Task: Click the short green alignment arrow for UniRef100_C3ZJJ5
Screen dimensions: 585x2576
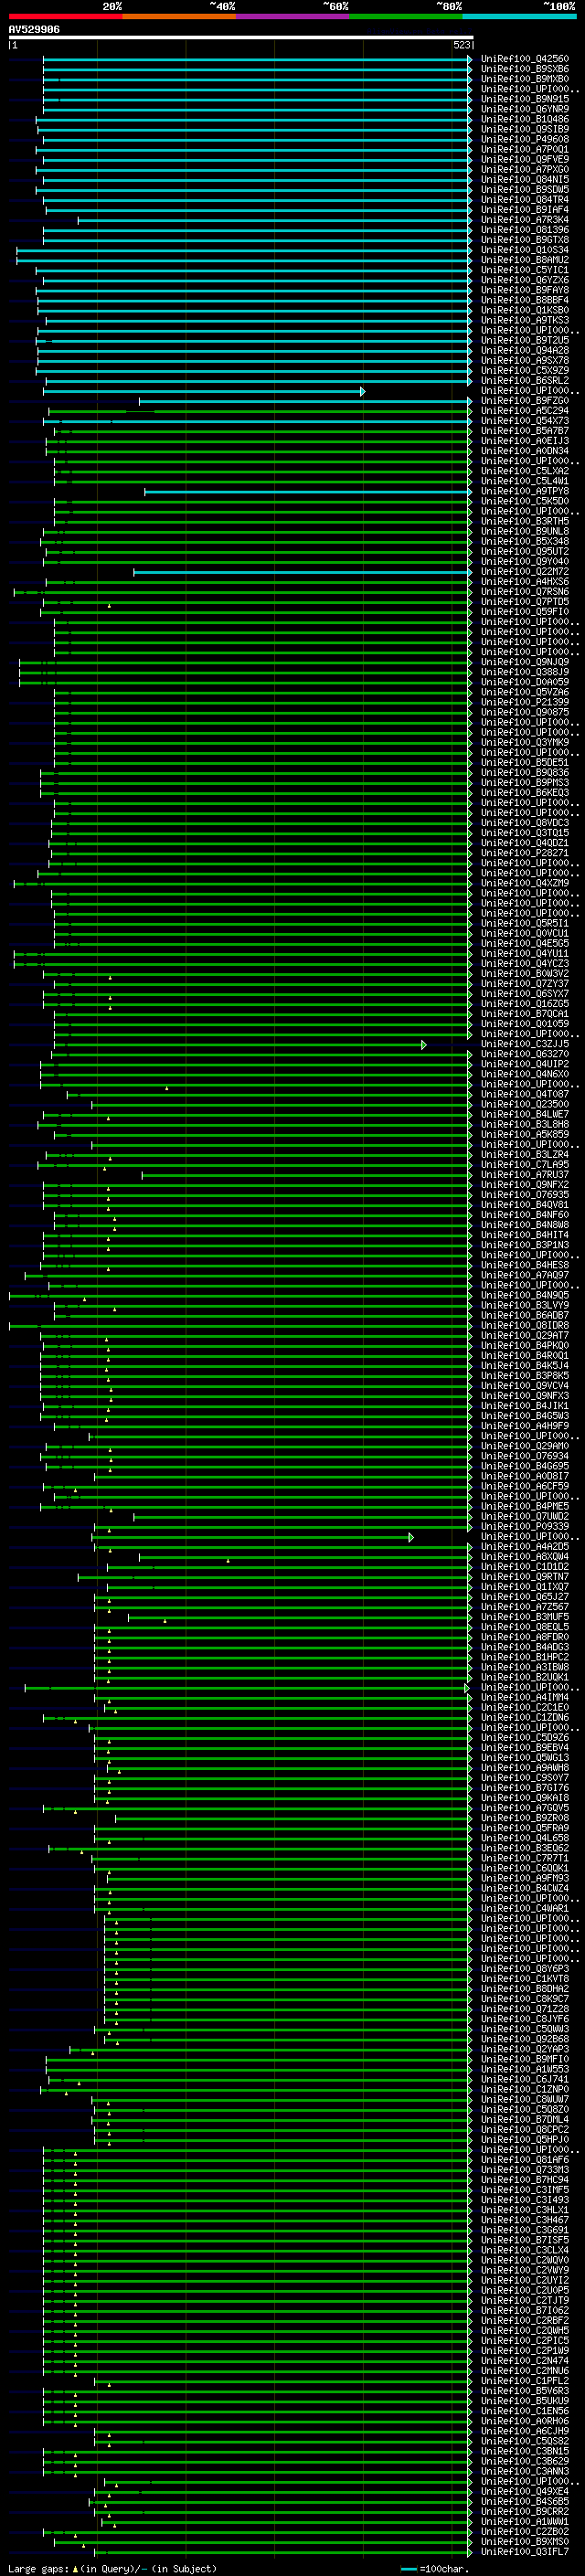Action: pos(240,1044)
